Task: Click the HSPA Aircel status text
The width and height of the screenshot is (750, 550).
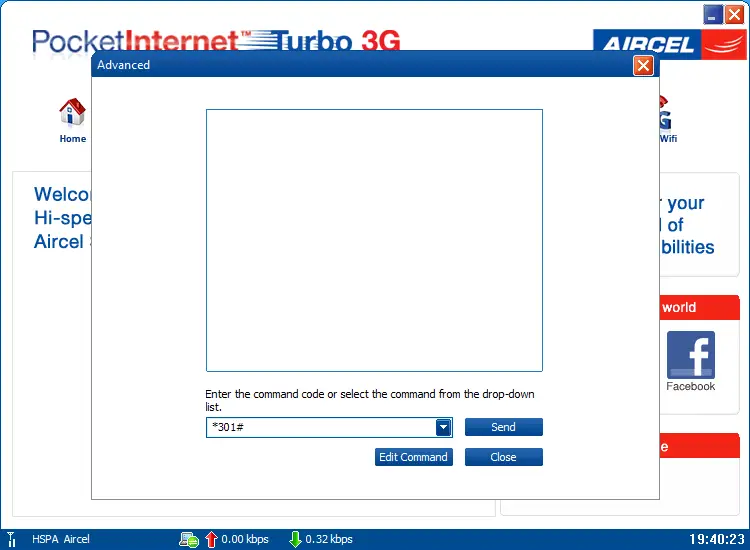Action: [61, 539]
